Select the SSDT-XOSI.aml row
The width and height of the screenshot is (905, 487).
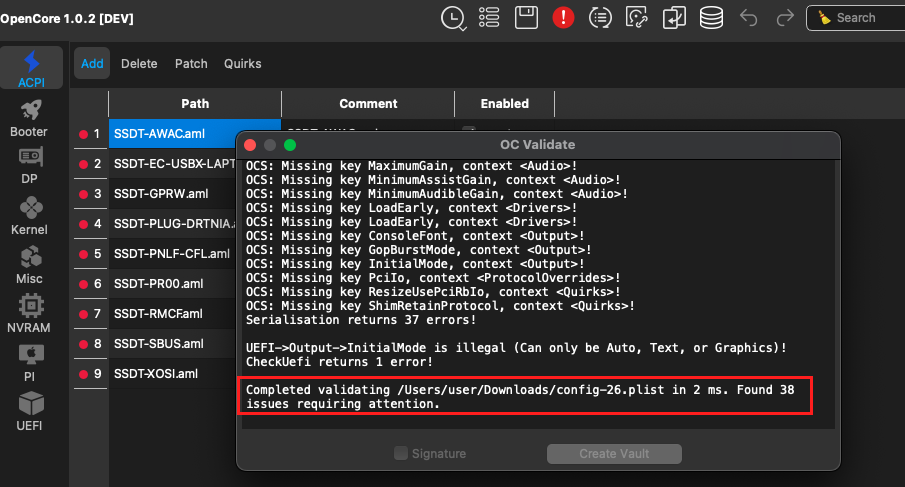click(x=173, y=374)
